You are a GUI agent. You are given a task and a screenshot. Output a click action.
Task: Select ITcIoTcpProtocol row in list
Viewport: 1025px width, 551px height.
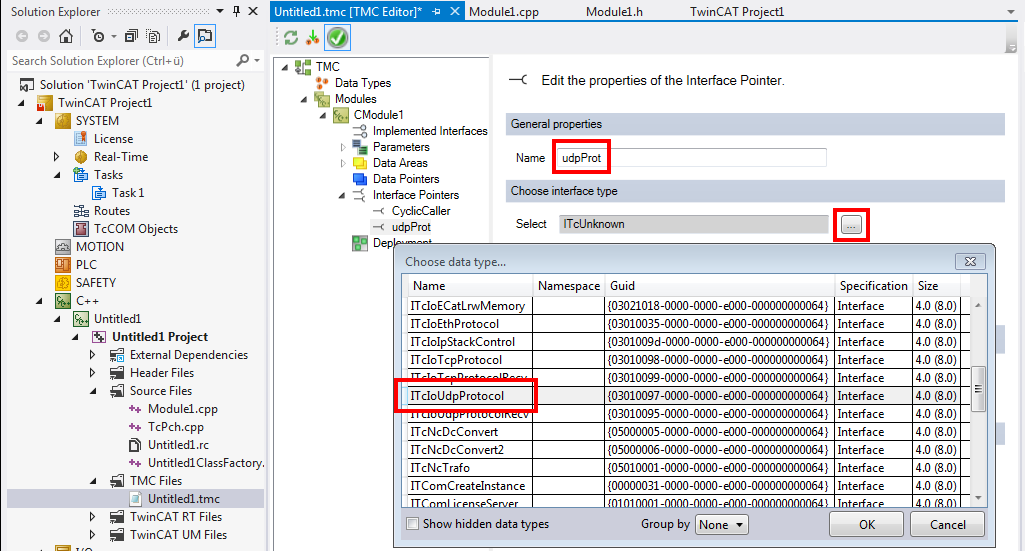(684, 359)
